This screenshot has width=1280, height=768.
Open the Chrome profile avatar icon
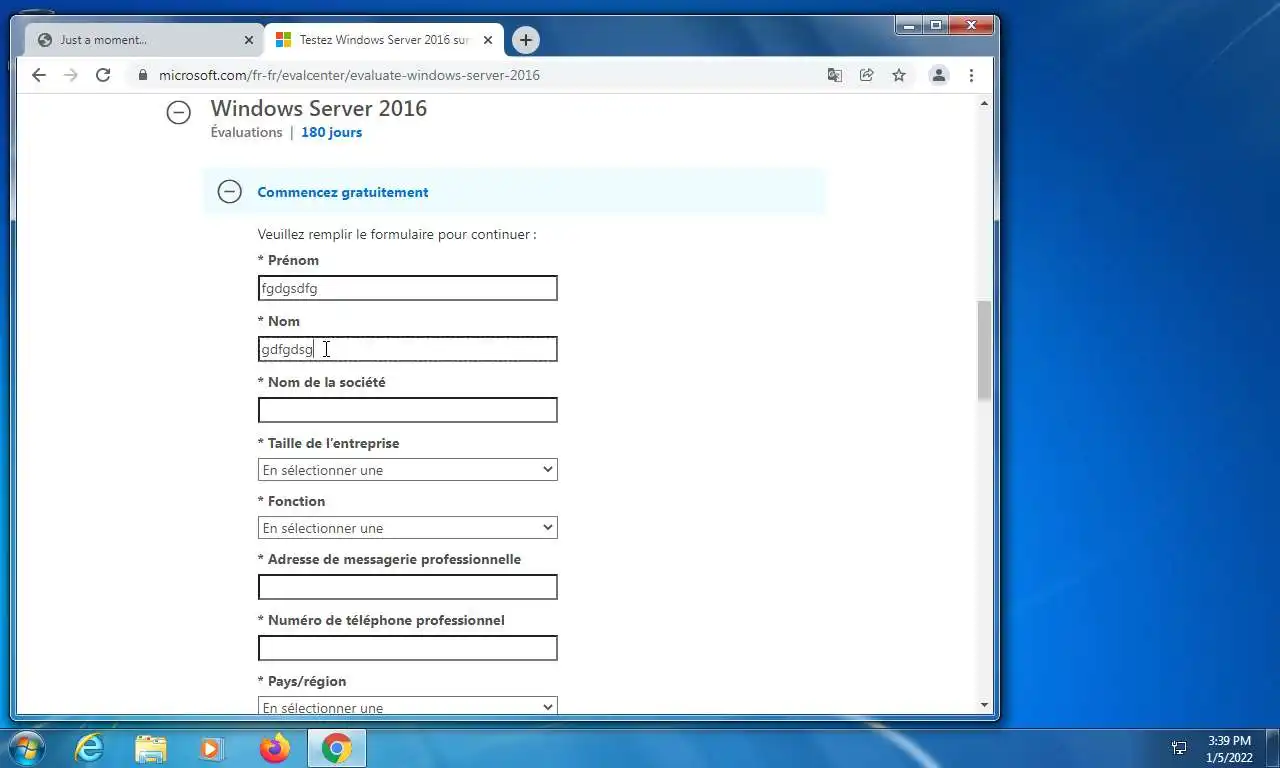[x=938, y=75]
